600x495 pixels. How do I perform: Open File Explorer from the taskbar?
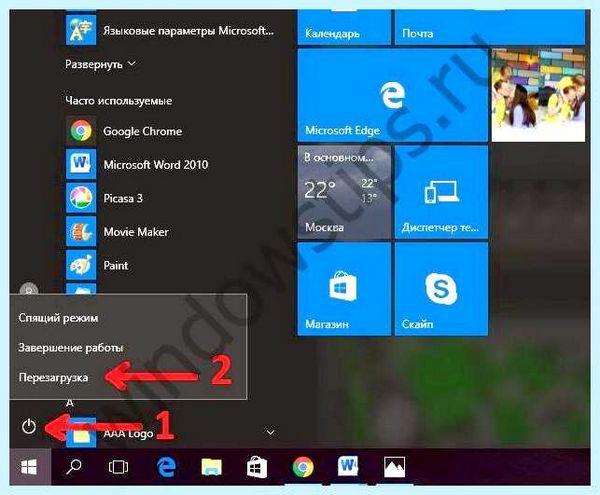(x=212, y=467)
